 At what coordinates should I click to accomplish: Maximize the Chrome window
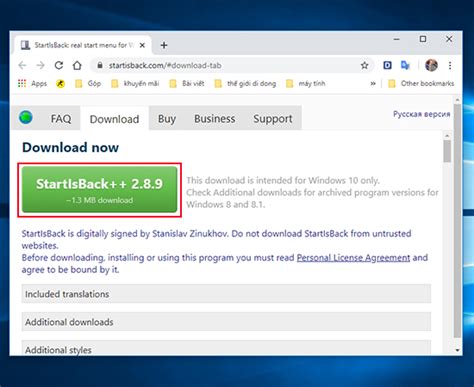click(423, 39)
